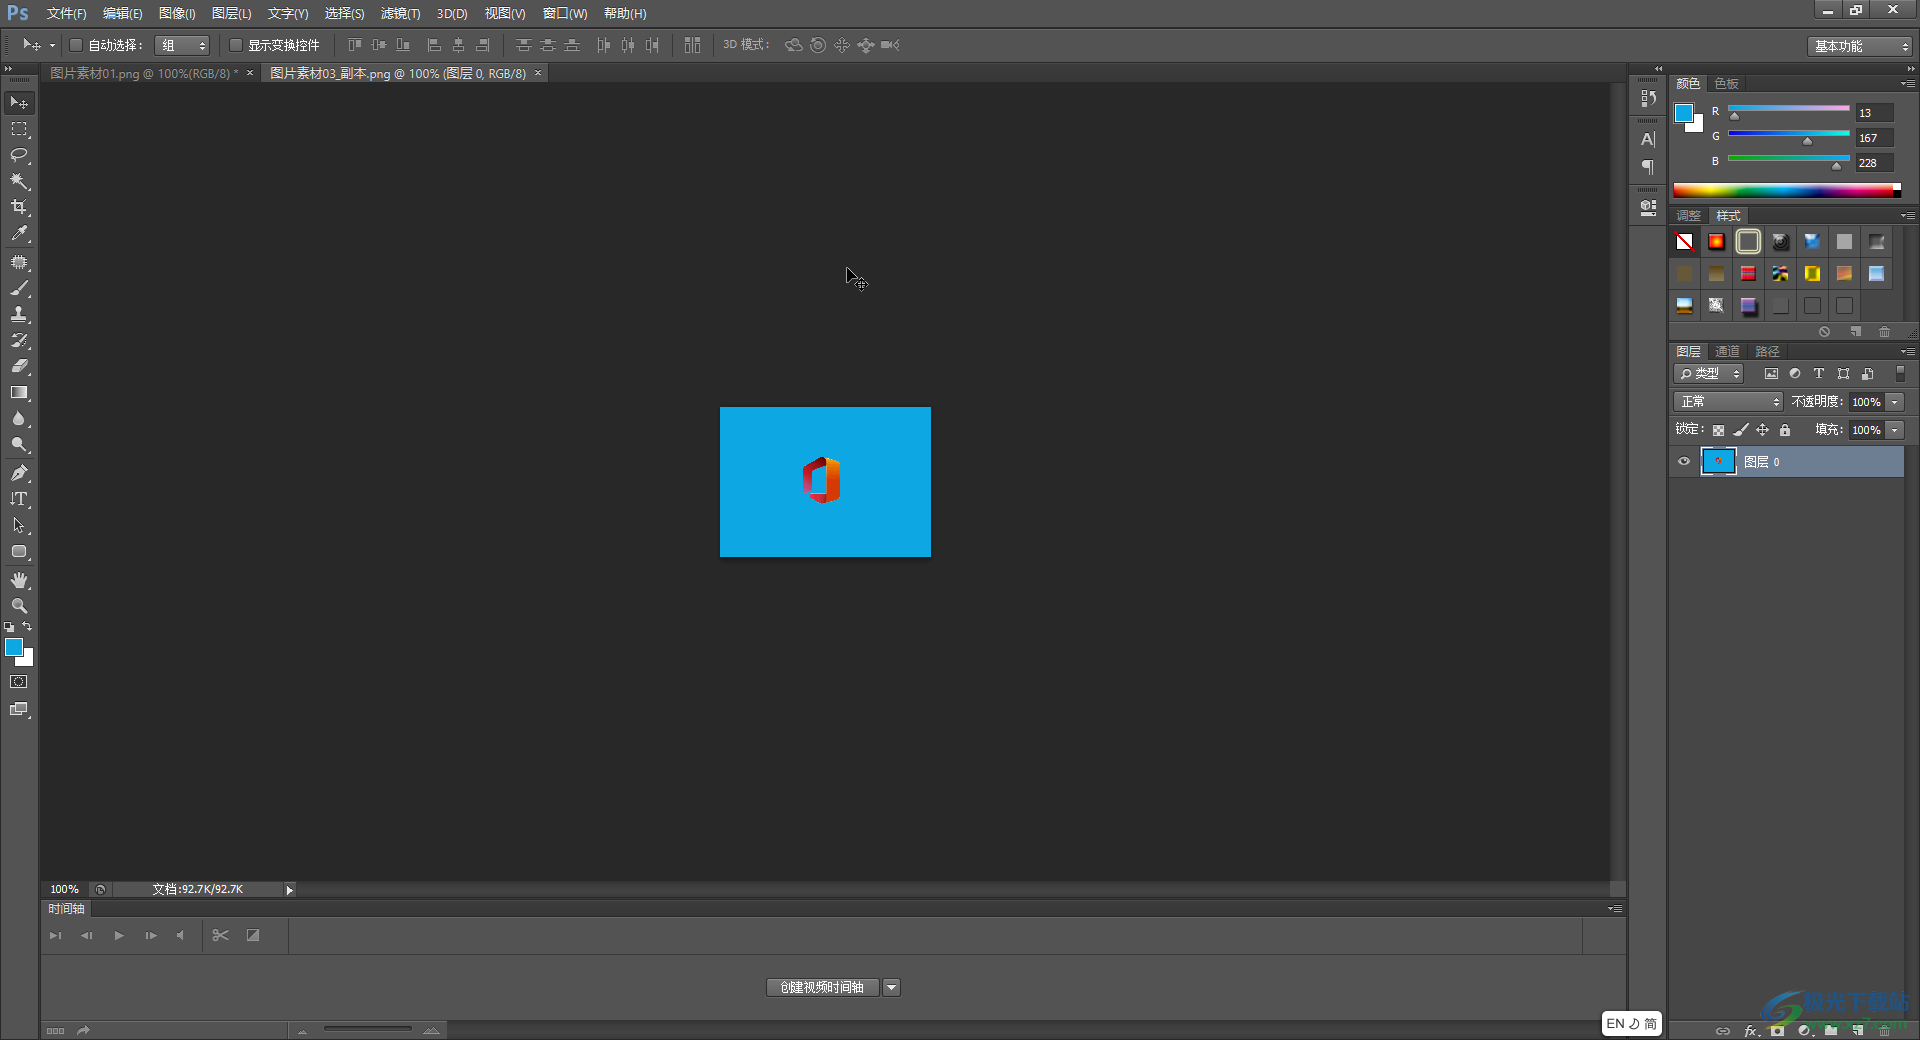Select the Lasso tool
The image size is (1920, 1040).
pyautogui.click(x=19, y=156)
